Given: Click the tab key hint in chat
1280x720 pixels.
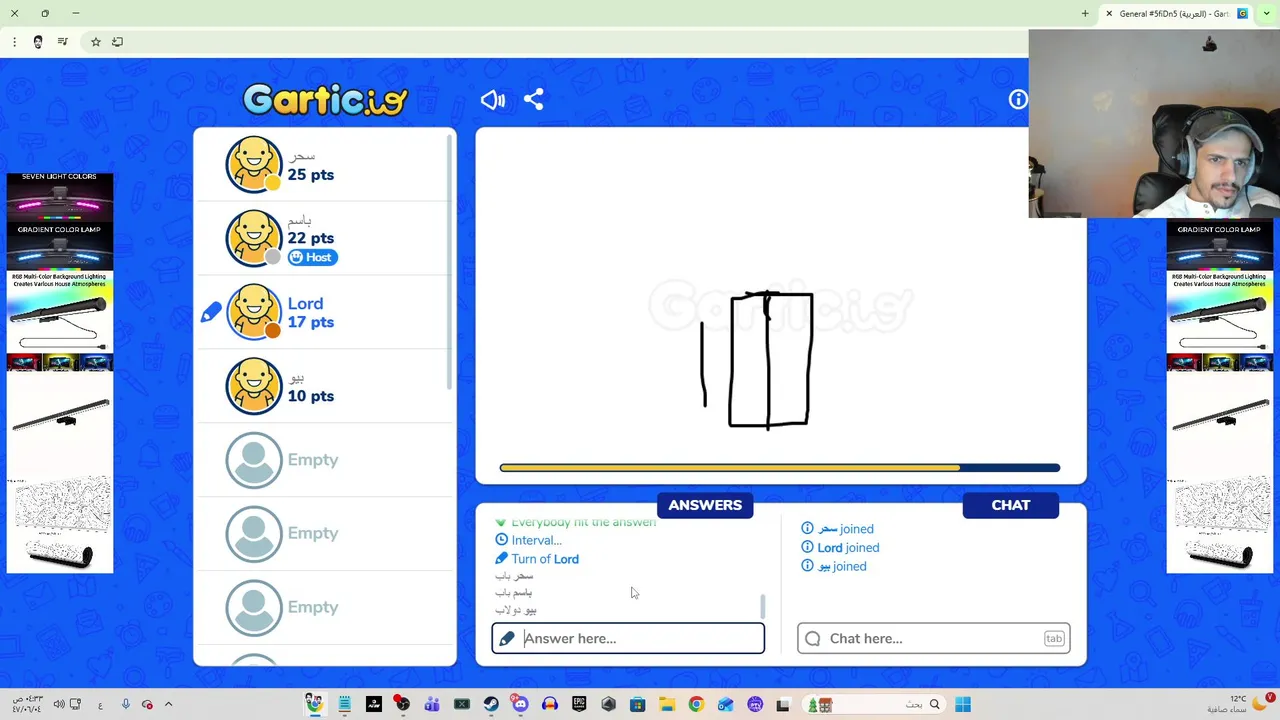Looking at the screenshot, I should click(1054, 638).
